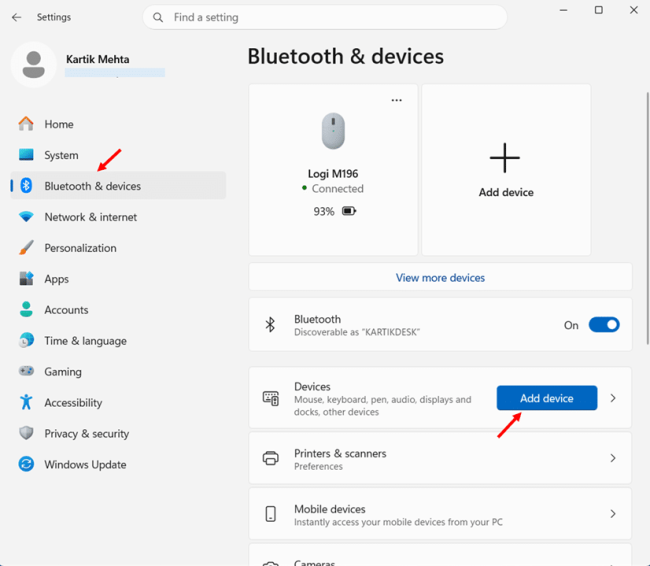Screen dimensions: 650x566
Task: Maximize the Settings window
Action: coord(599,10)
